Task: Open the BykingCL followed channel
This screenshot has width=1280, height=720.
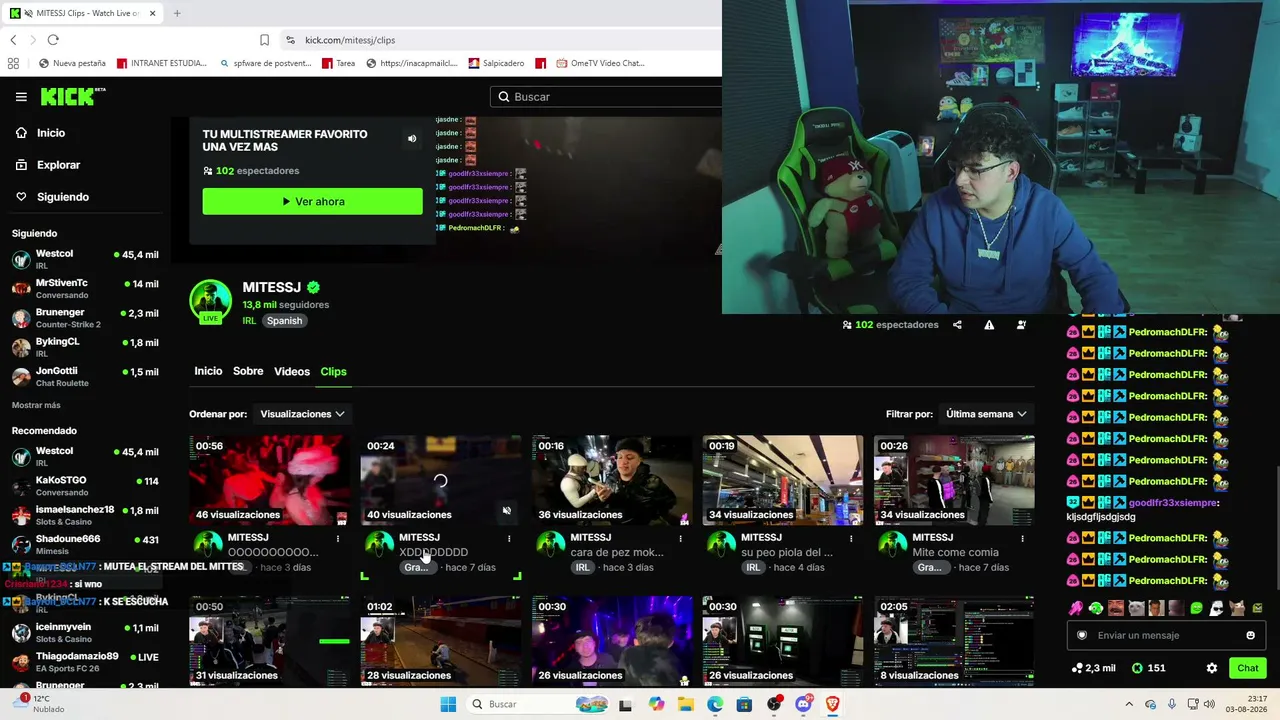Action: coord(85,347)
